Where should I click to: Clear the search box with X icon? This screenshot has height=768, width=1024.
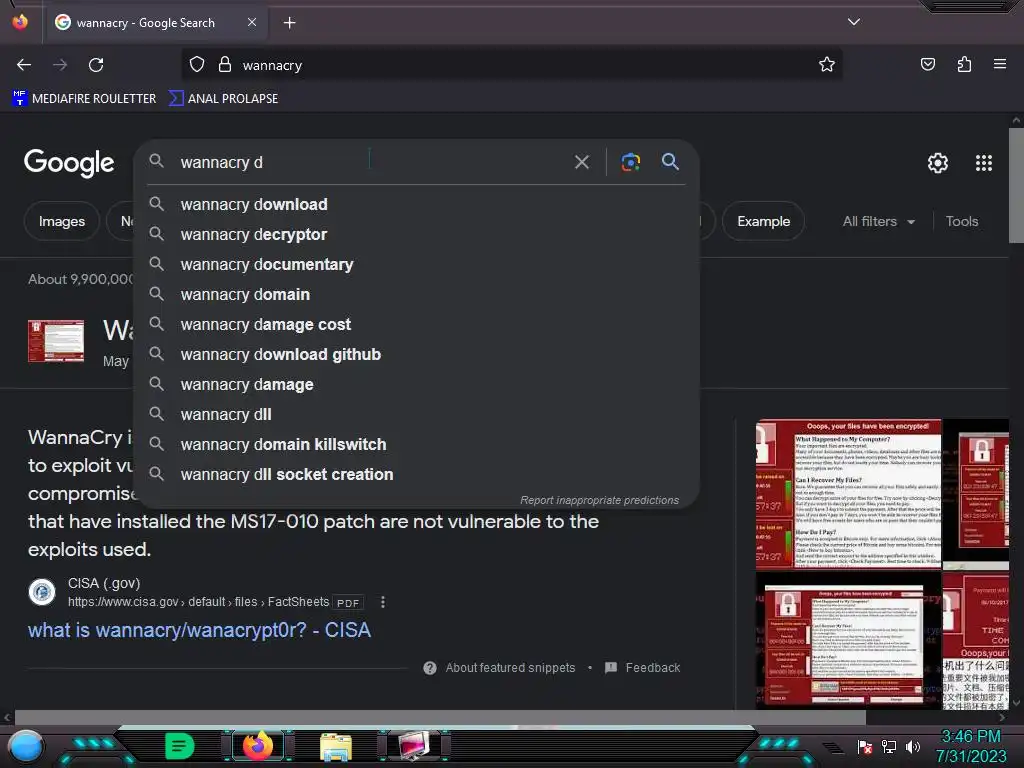[581, 162]
